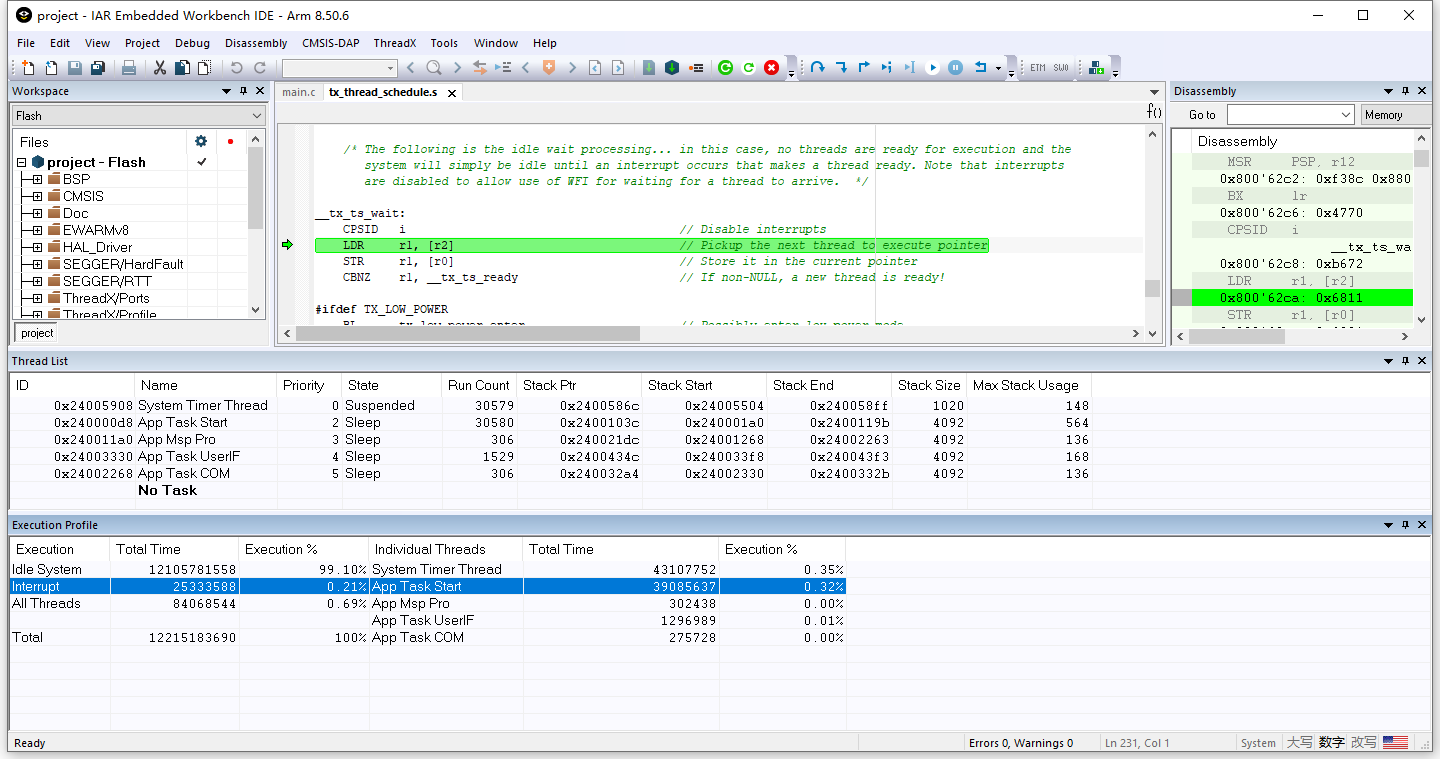
Task: Click the Stack Size column header
Action: pos(929,385)
